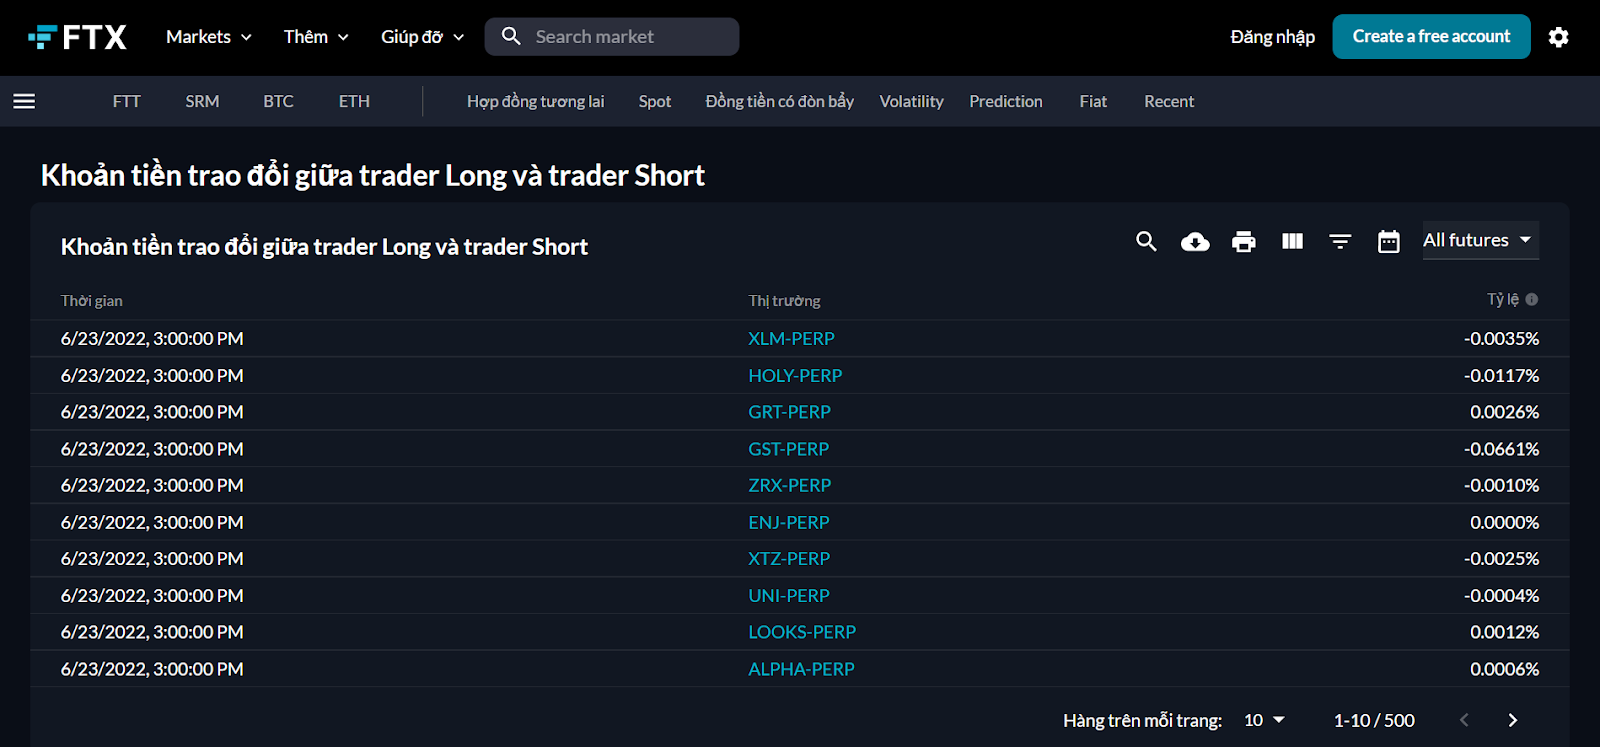Click the -0.0117% rate value
Viewport: 1600px width, 747px height.
[1501, 376]
